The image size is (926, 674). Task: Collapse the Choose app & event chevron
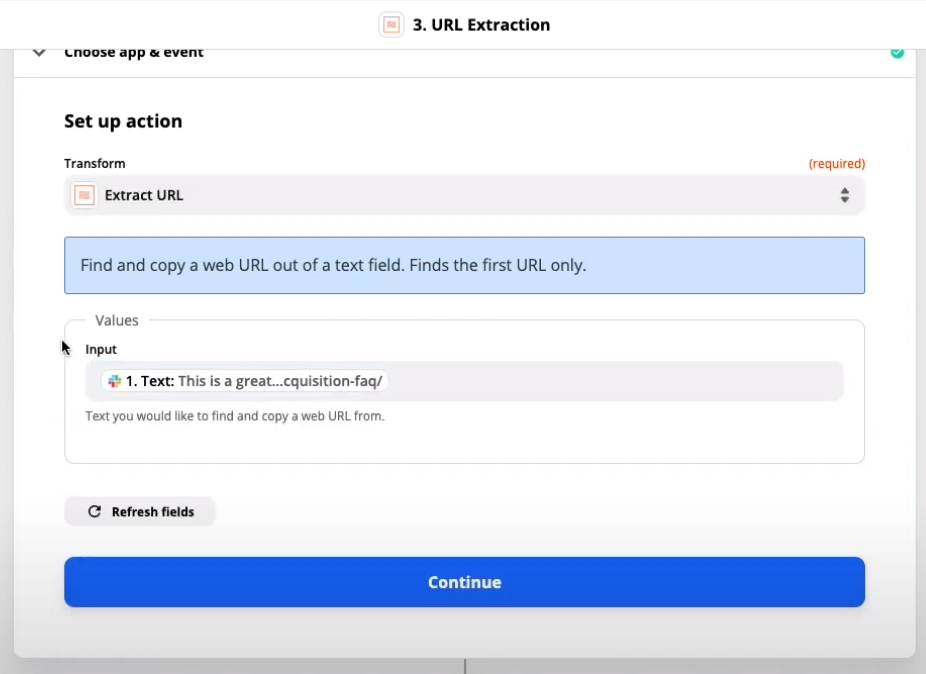tap(39, 53)
